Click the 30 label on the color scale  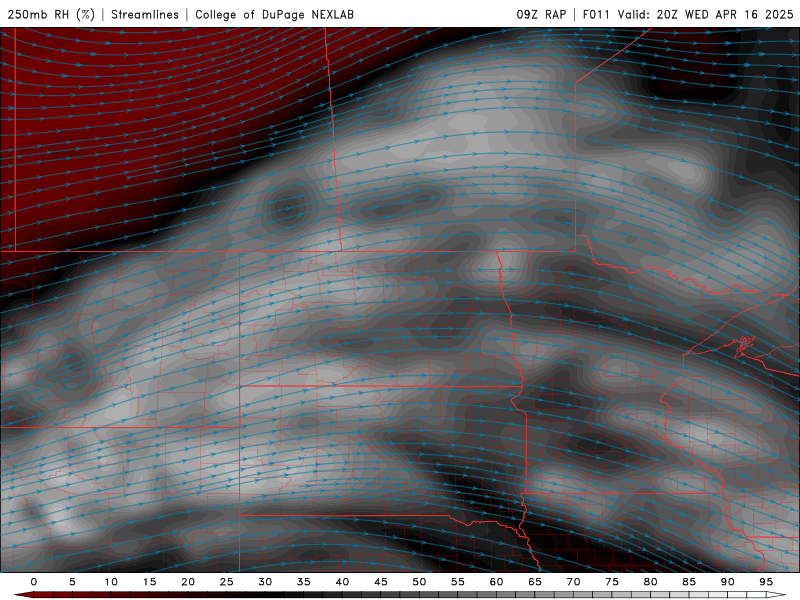pos(265,582)
